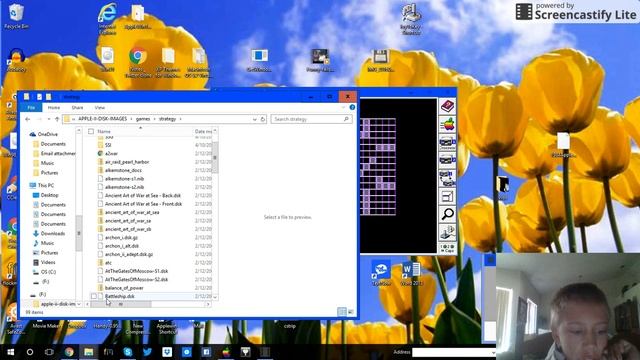The width and height of the screenshot is (640, 360).
Task: Open the Google Chrome desktop shortcut
Action: [138, 61]
